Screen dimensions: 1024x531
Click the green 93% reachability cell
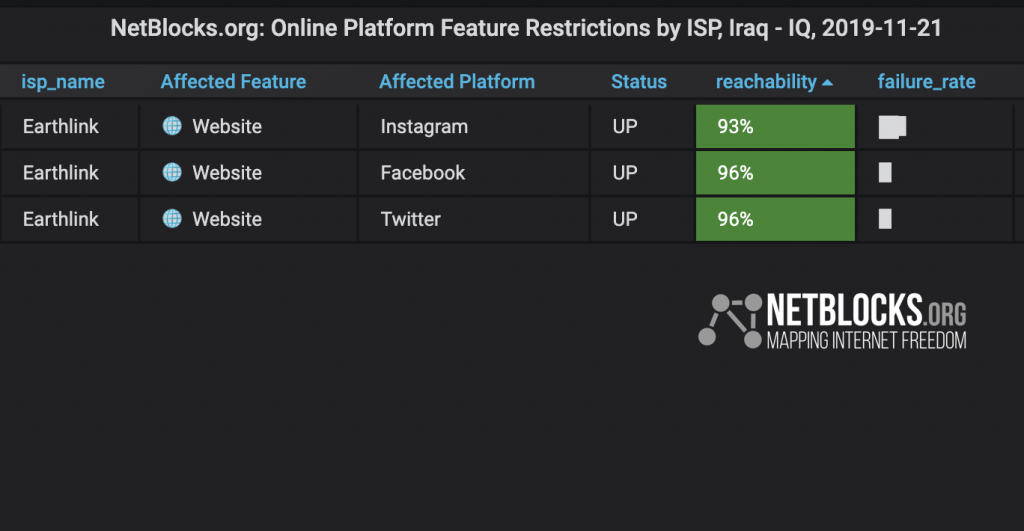point(775,126)
